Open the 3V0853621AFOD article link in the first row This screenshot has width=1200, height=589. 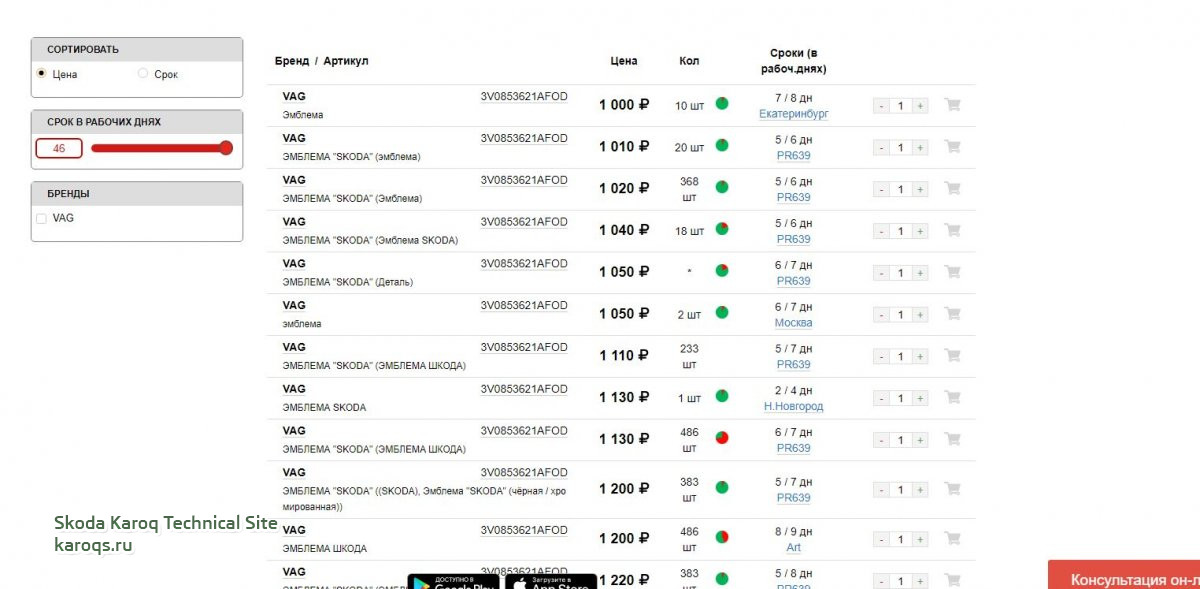click(x=523, y=96)
